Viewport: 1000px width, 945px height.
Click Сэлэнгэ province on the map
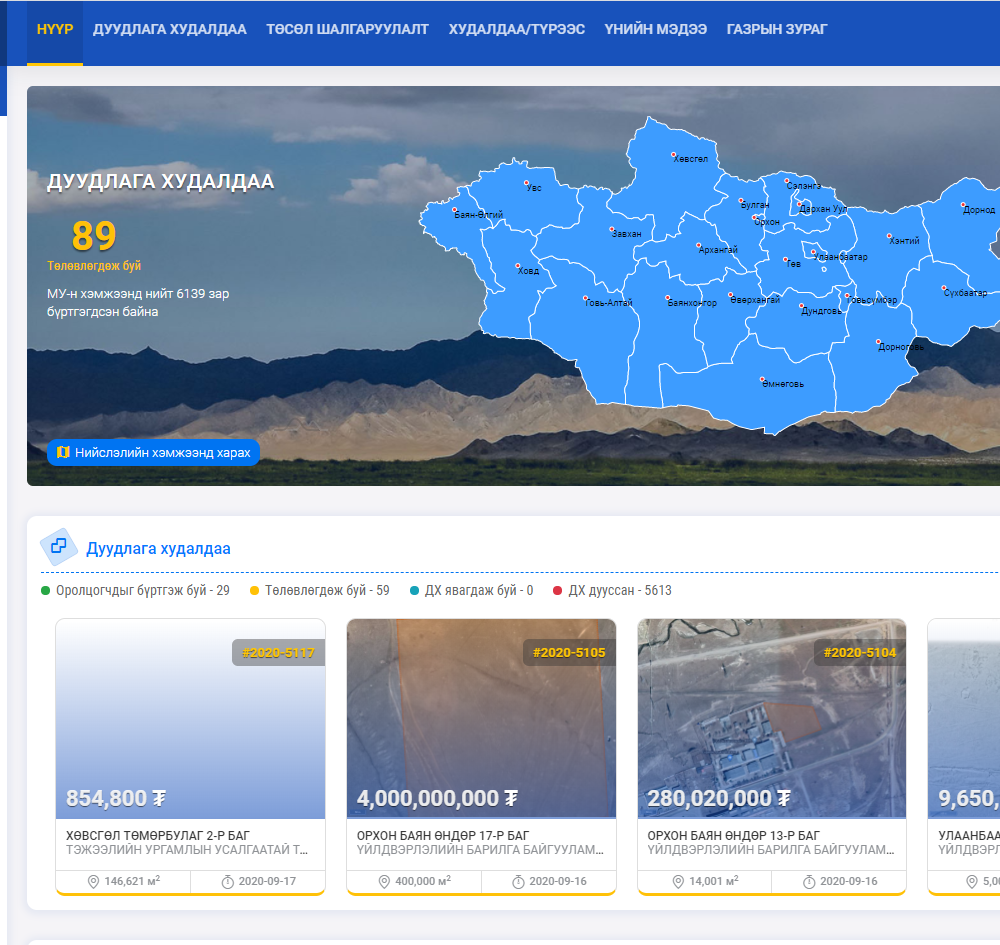coord(804,186)
